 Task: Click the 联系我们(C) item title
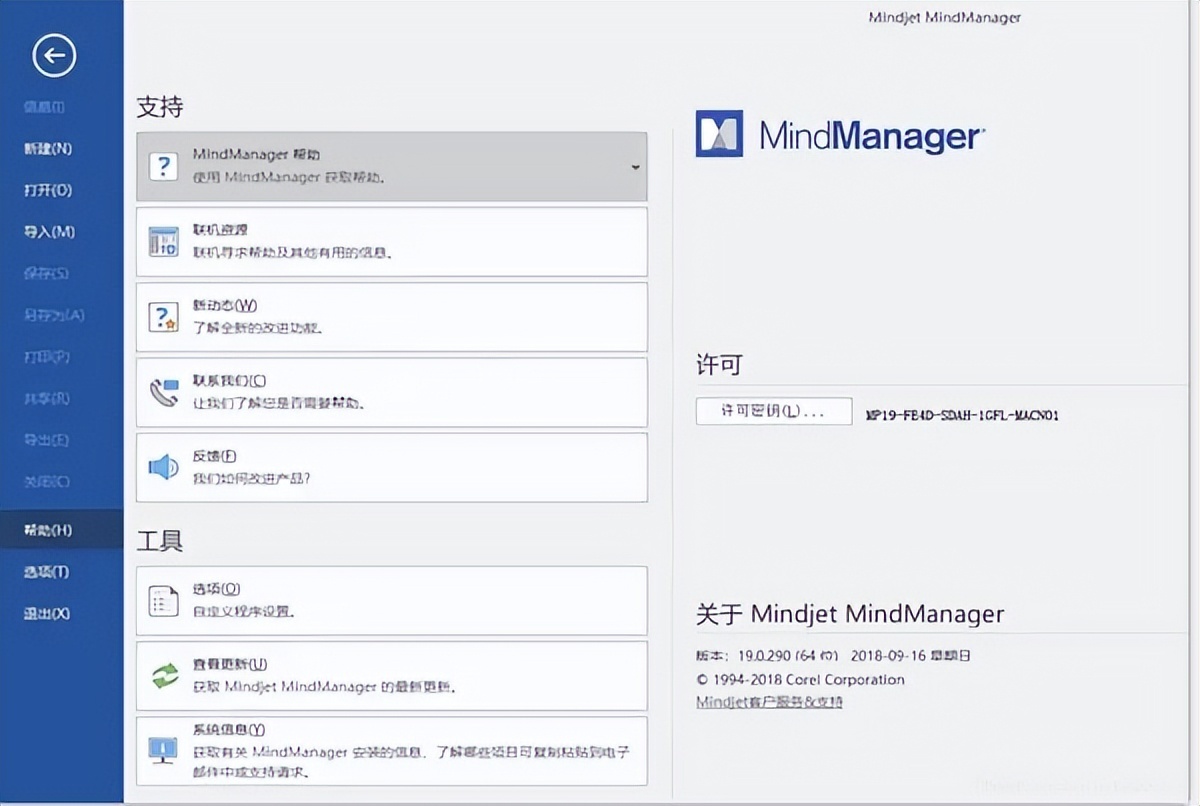click(230, 381)
